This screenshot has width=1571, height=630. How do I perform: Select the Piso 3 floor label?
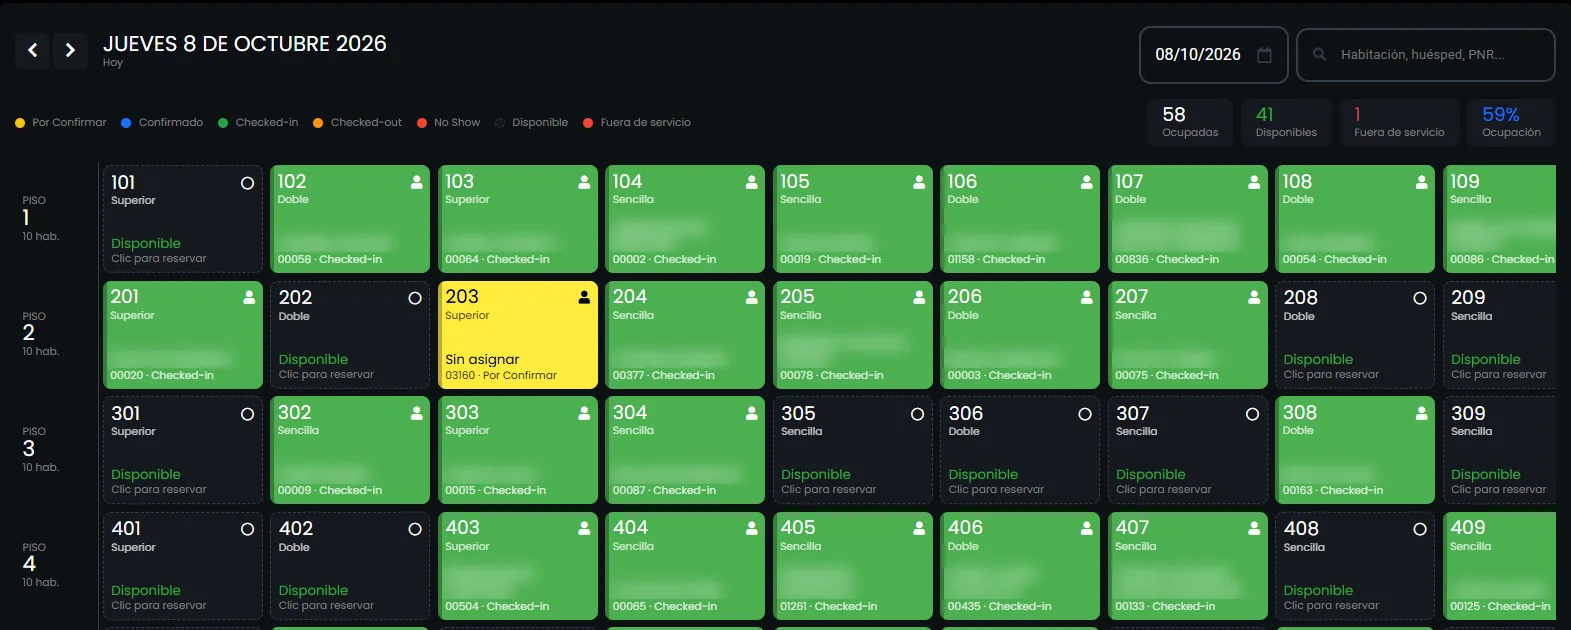41,449
